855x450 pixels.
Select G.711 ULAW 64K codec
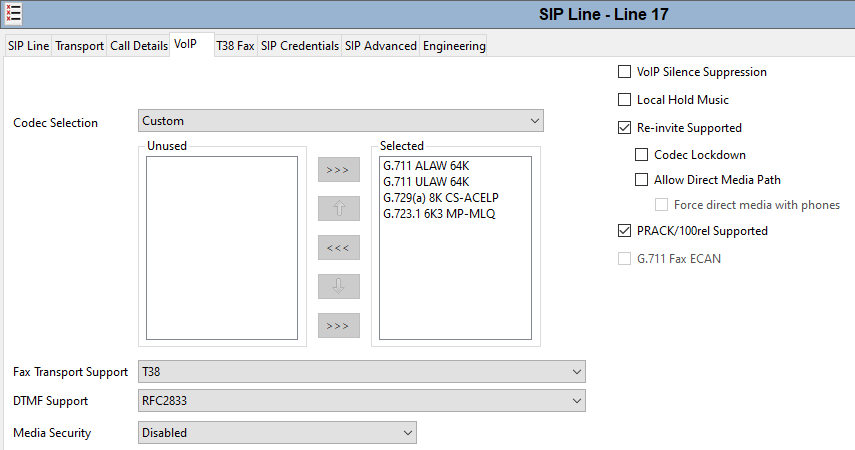[x=426, y=182]
